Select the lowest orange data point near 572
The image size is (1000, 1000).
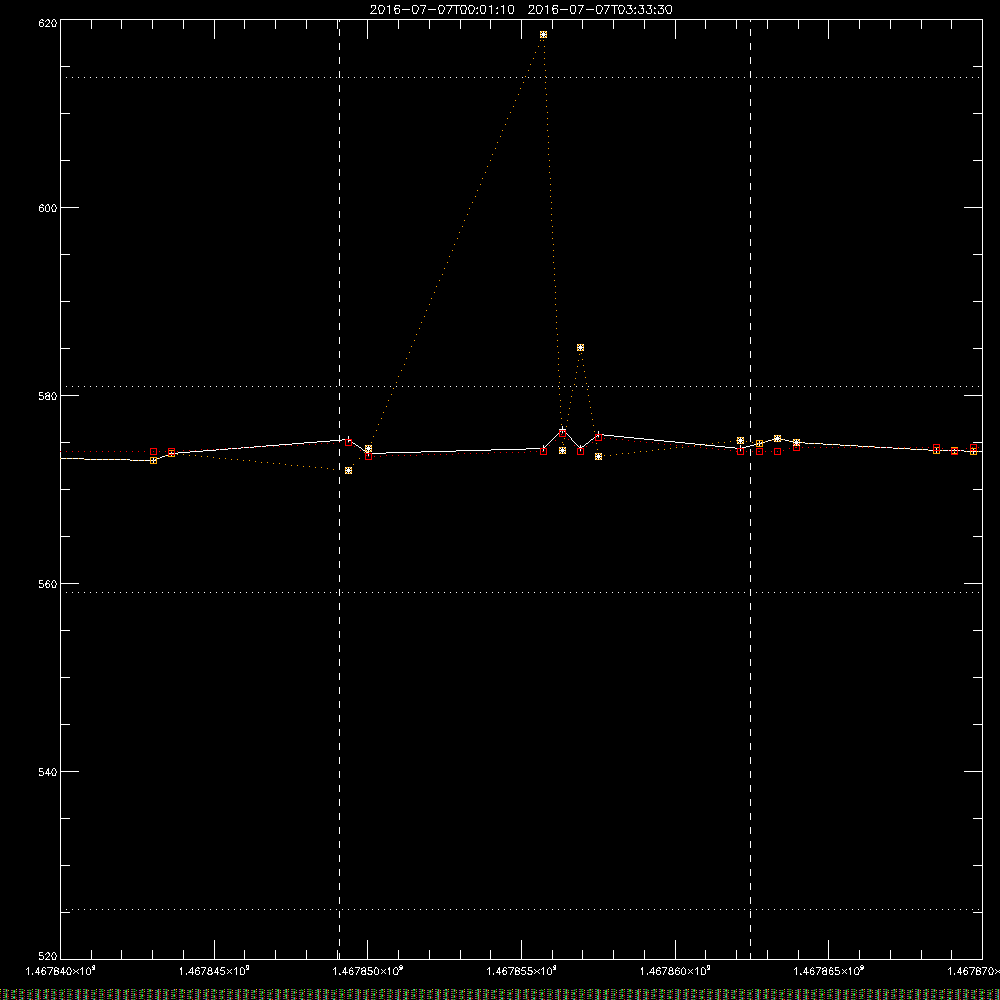click(x=348, y=471)
